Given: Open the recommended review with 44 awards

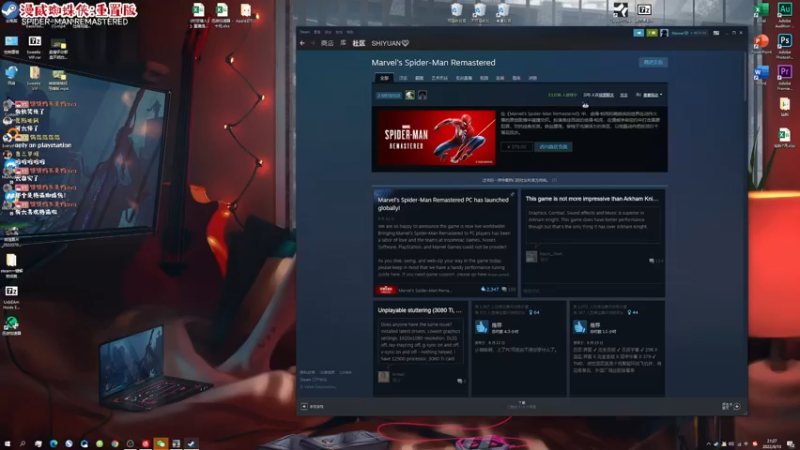Looking at the screenshot, I should point(617,349).
